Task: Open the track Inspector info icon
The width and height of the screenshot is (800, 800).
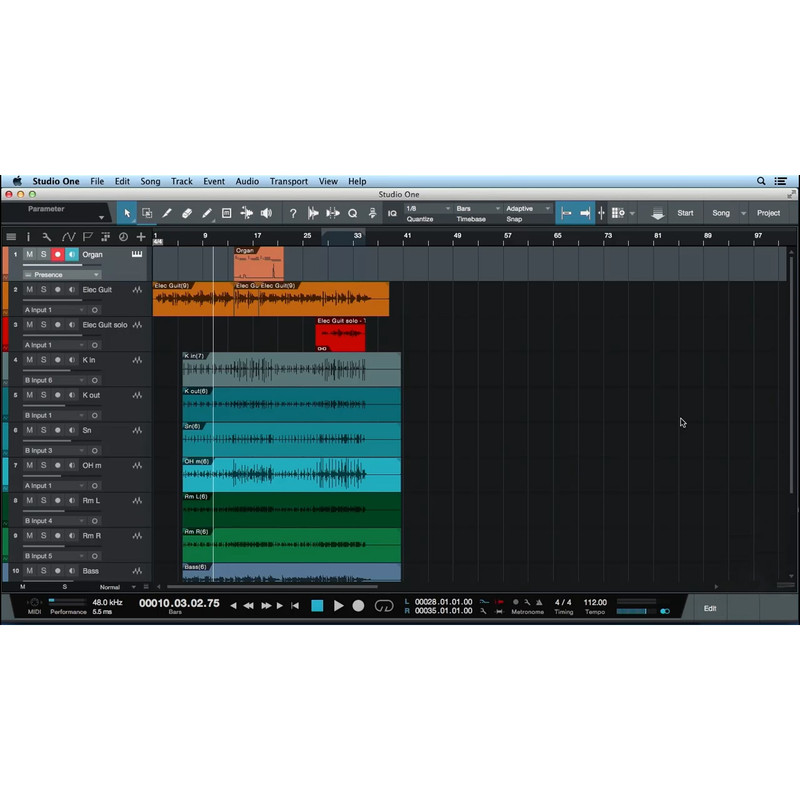Action: [28, 237]
